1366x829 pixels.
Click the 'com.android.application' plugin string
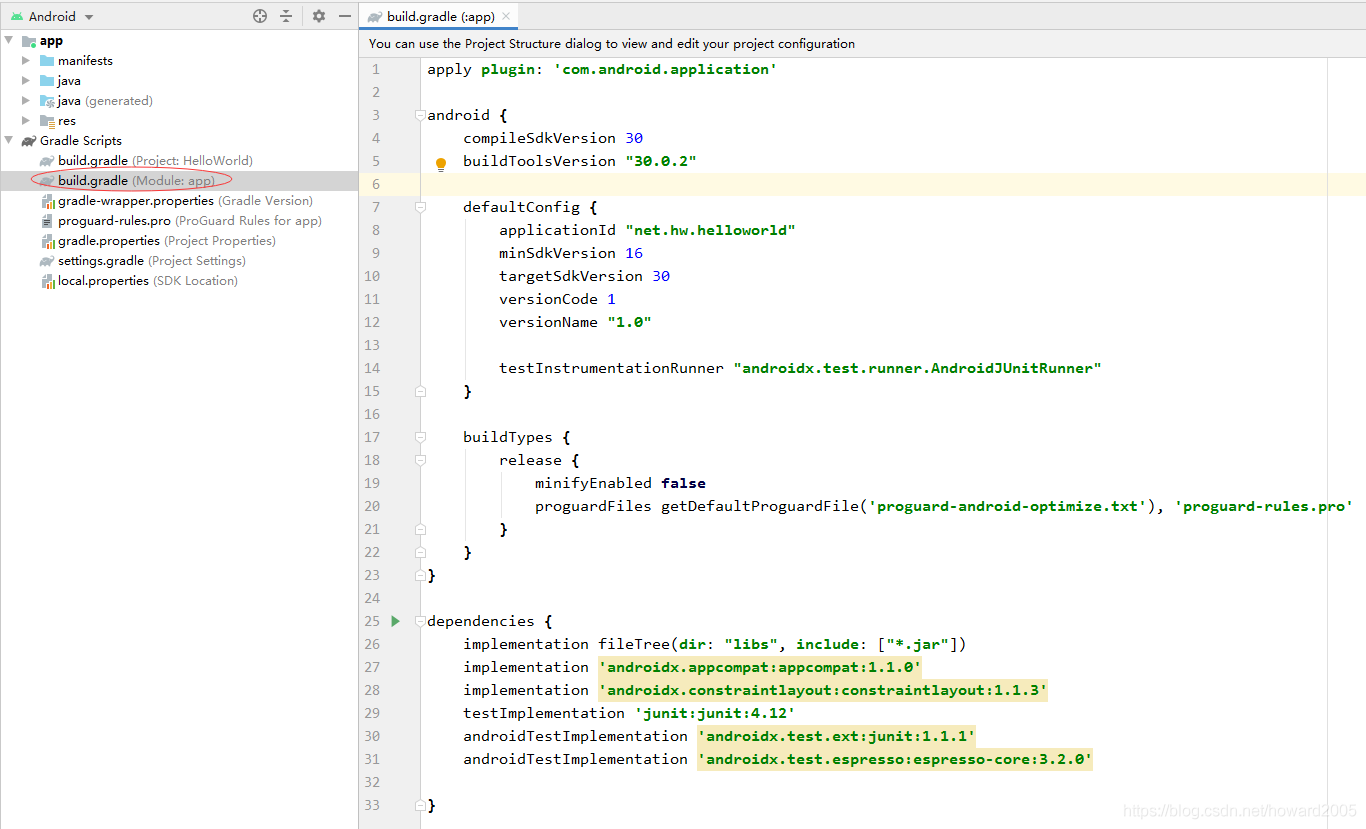pyautogui.click(x=665, y=69)
